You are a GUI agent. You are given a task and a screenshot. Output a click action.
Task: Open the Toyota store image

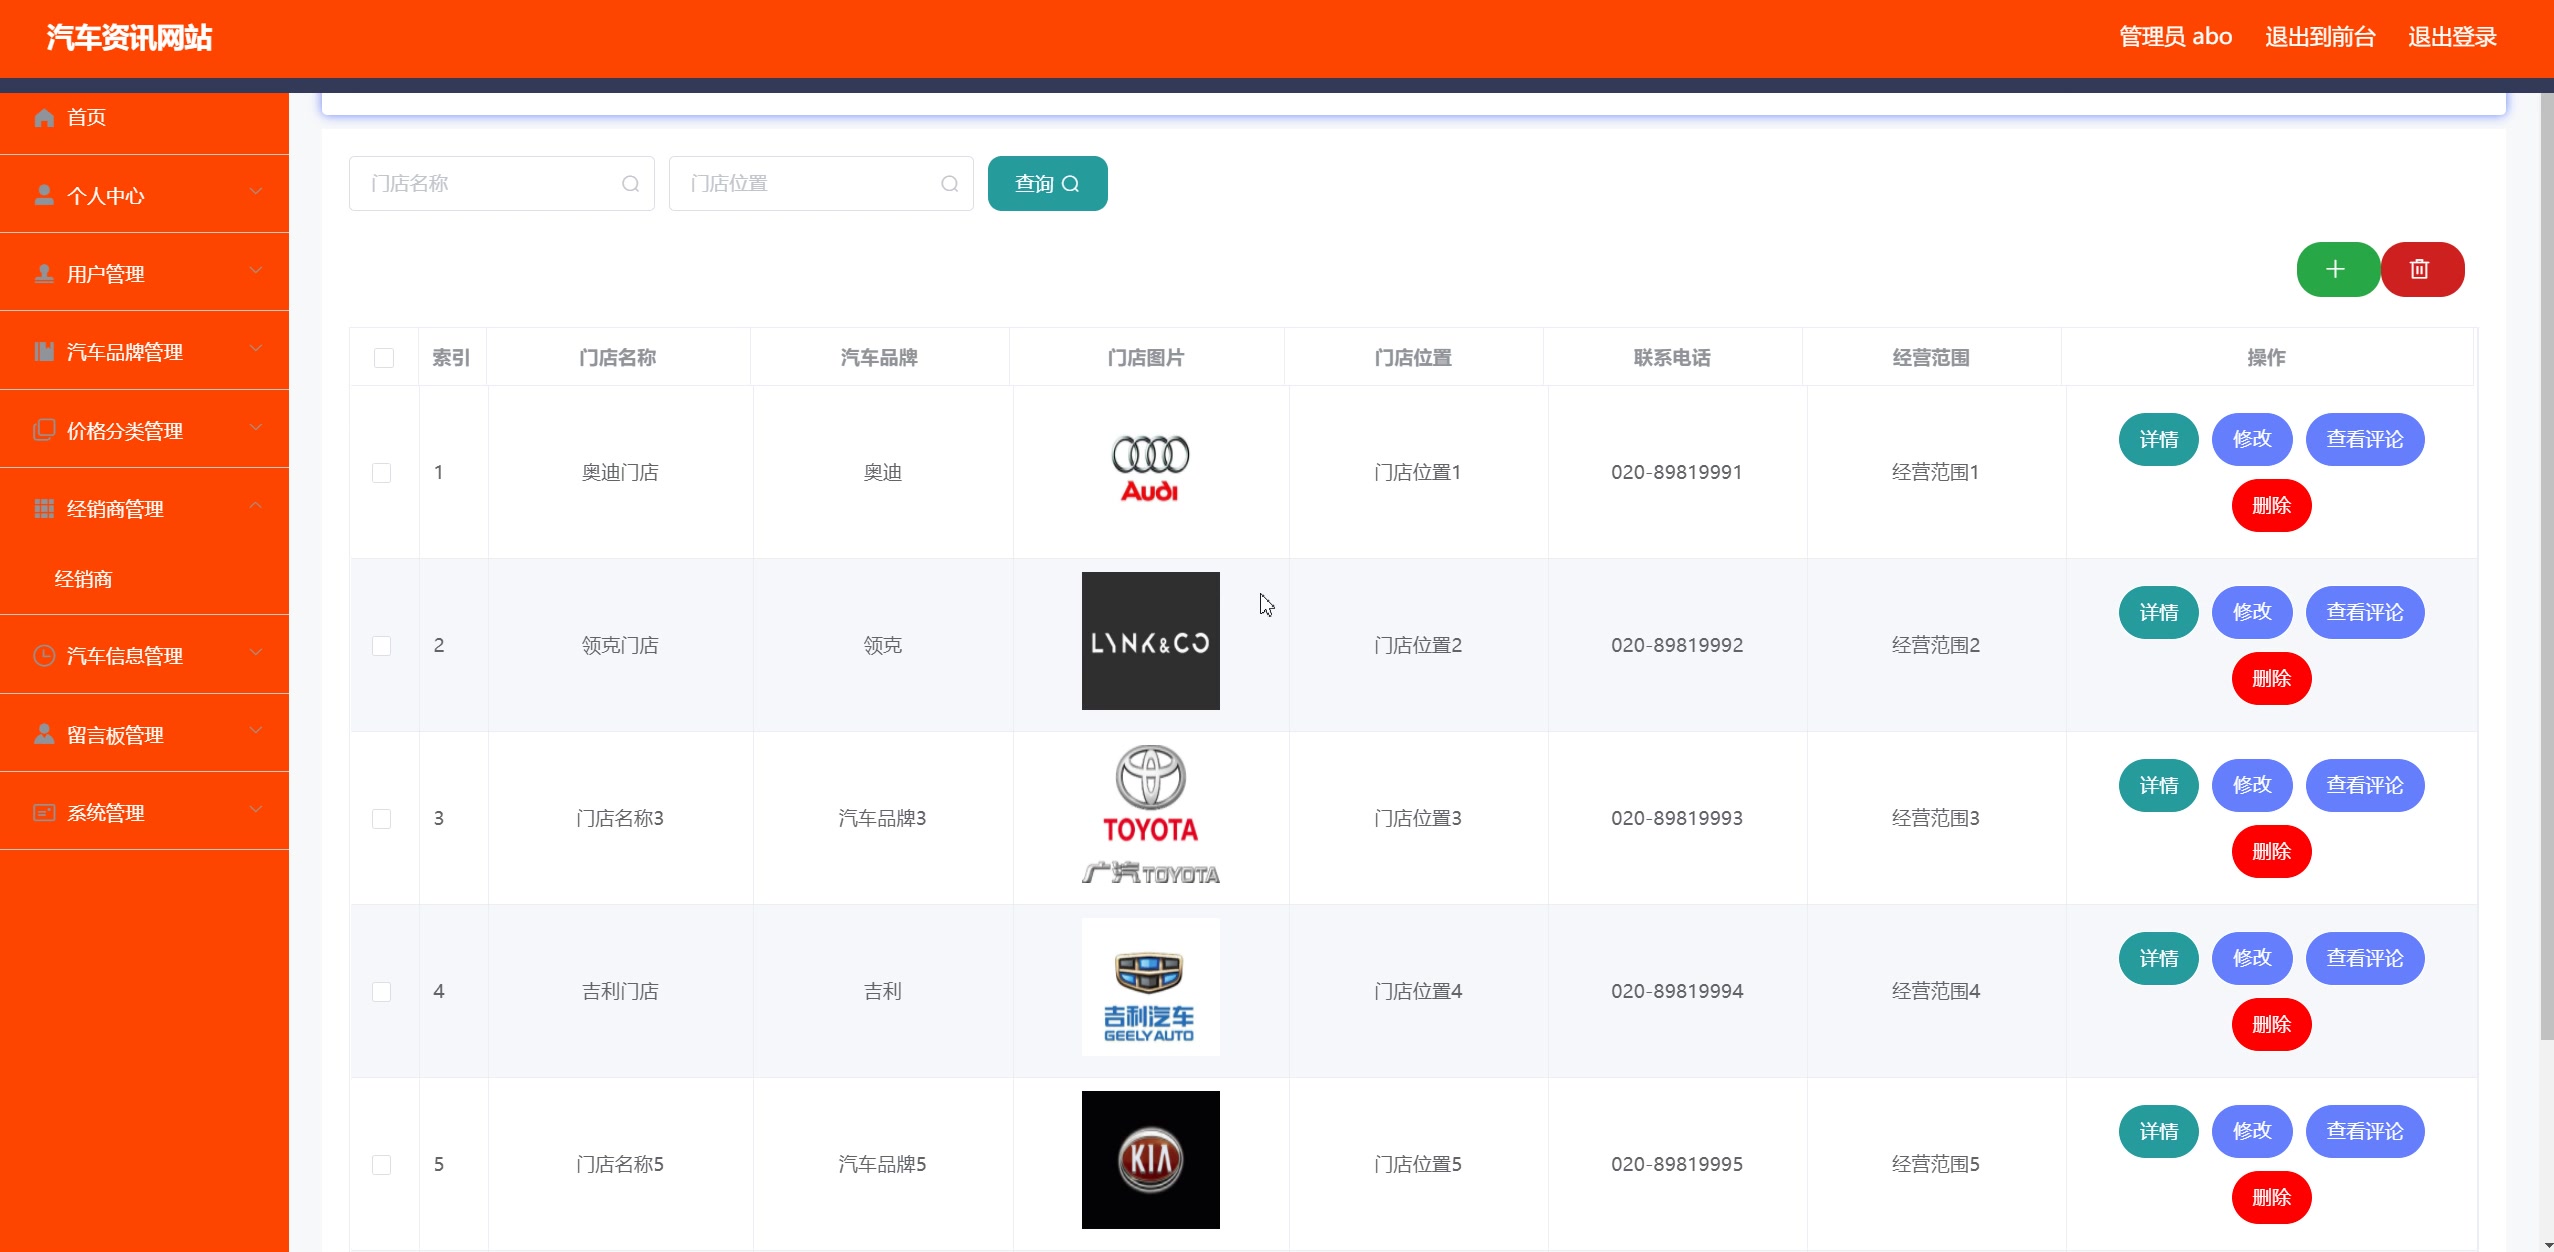1150,814
